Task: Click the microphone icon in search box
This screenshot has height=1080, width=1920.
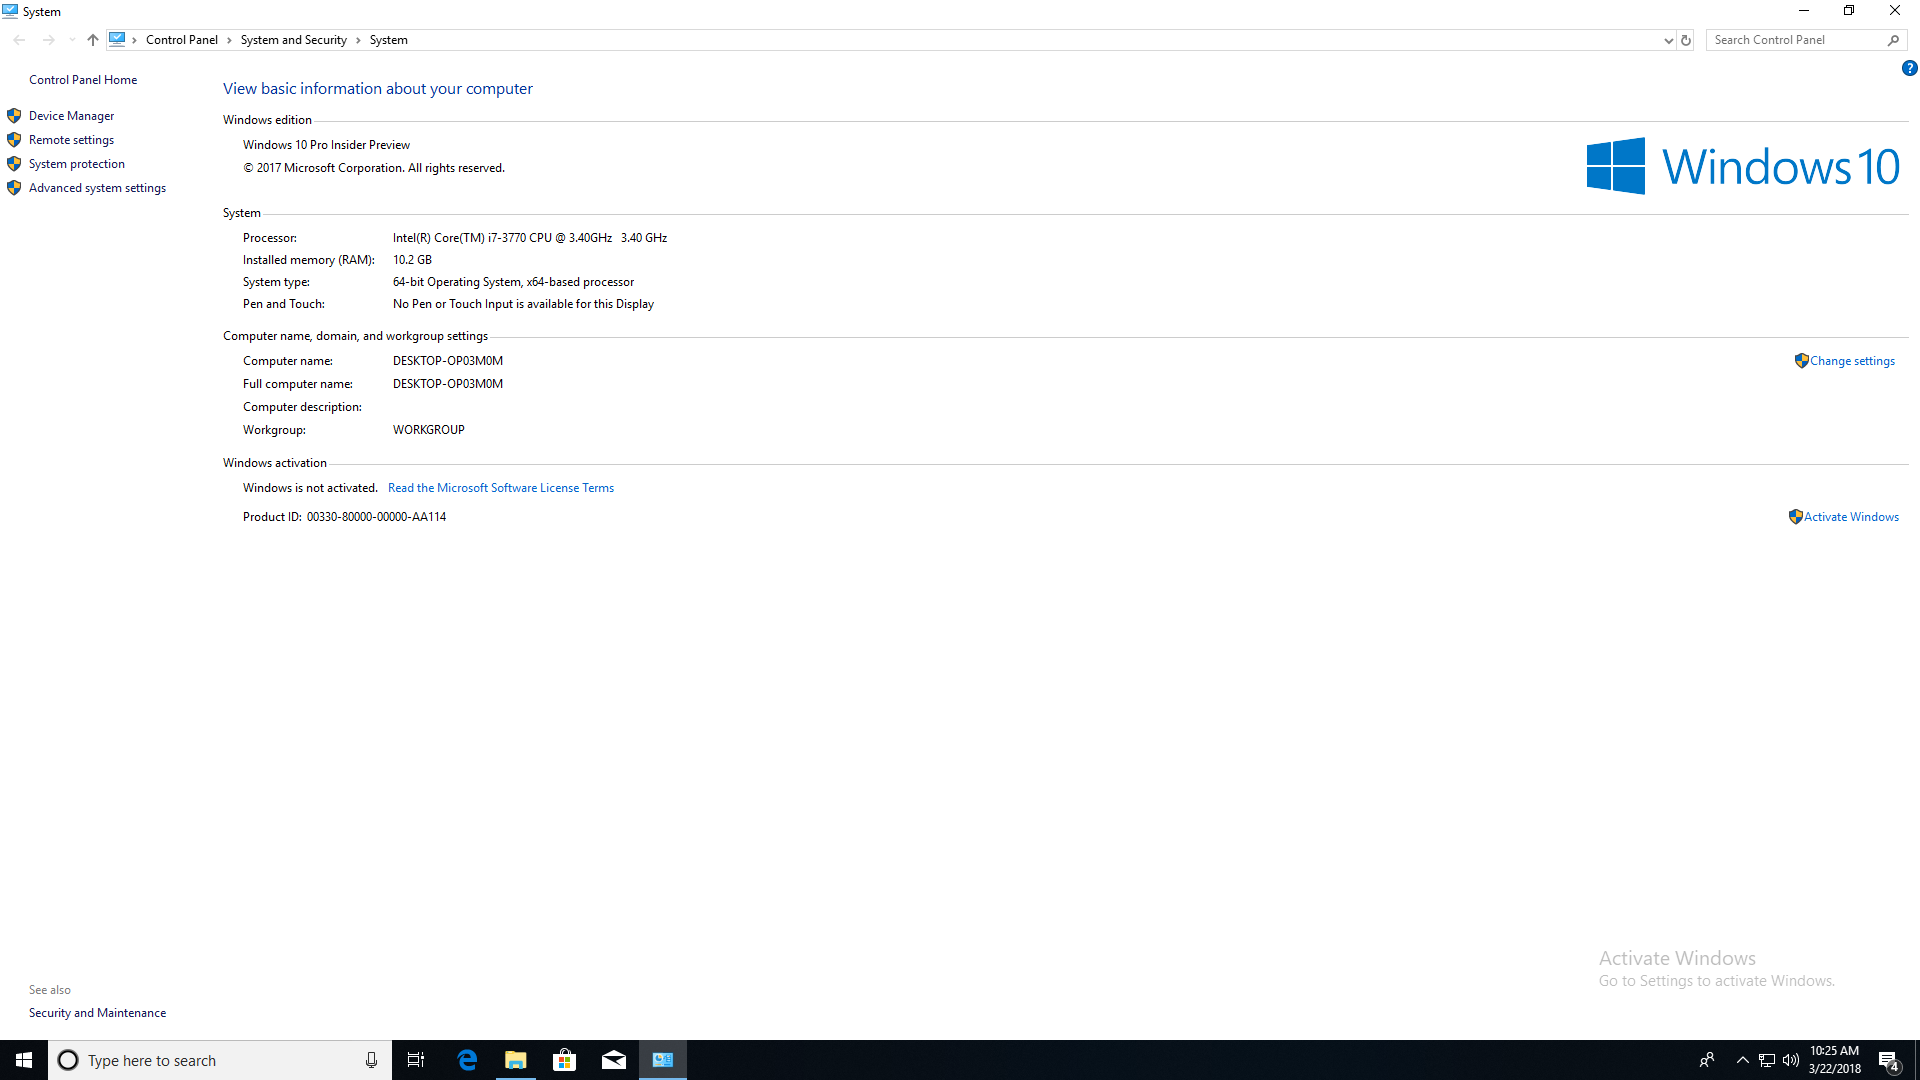Action: tap(371, 1060)
